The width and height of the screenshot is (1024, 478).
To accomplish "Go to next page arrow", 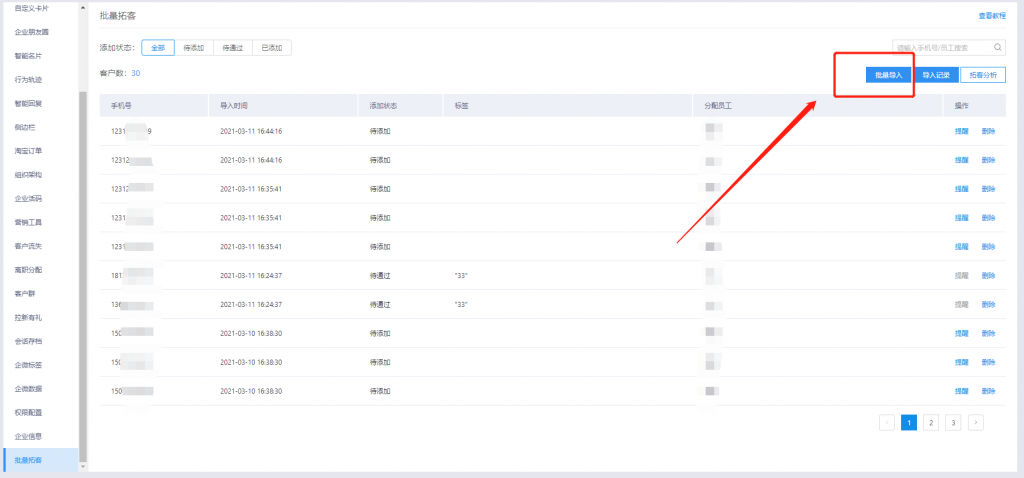I will 976,422.
